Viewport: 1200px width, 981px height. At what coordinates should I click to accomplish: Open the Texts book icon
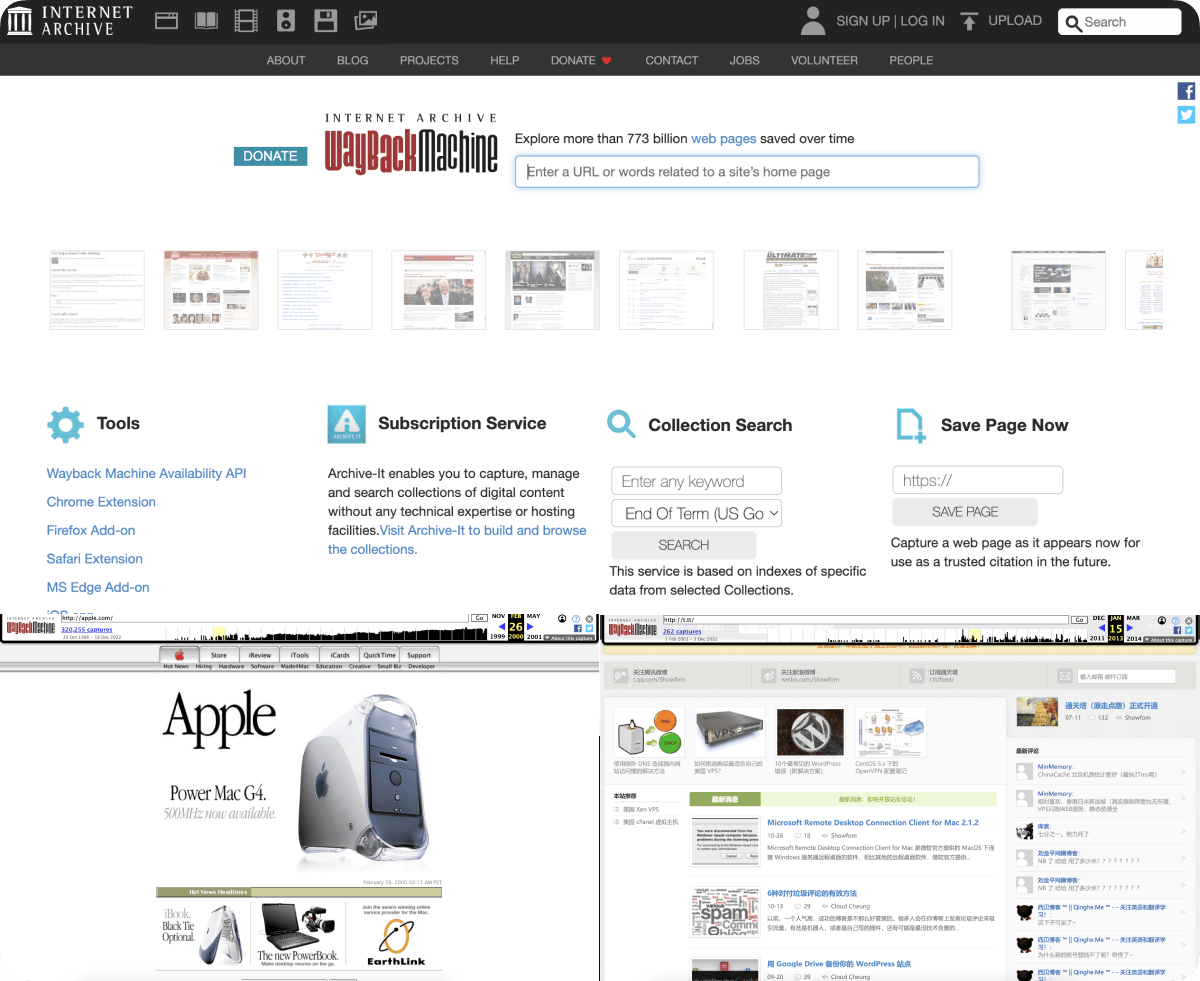coord(206,20)
